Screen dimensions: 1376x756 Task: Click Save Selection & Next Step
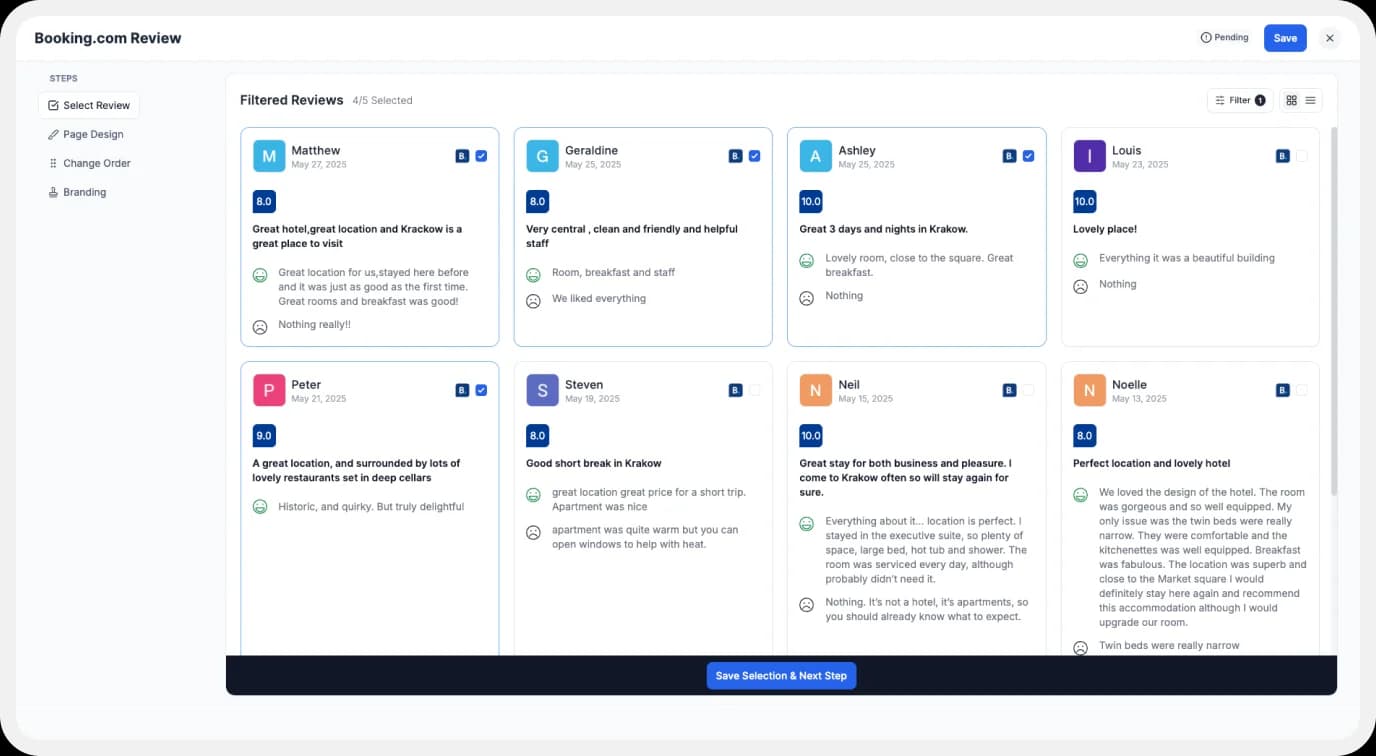coord(781,675)
